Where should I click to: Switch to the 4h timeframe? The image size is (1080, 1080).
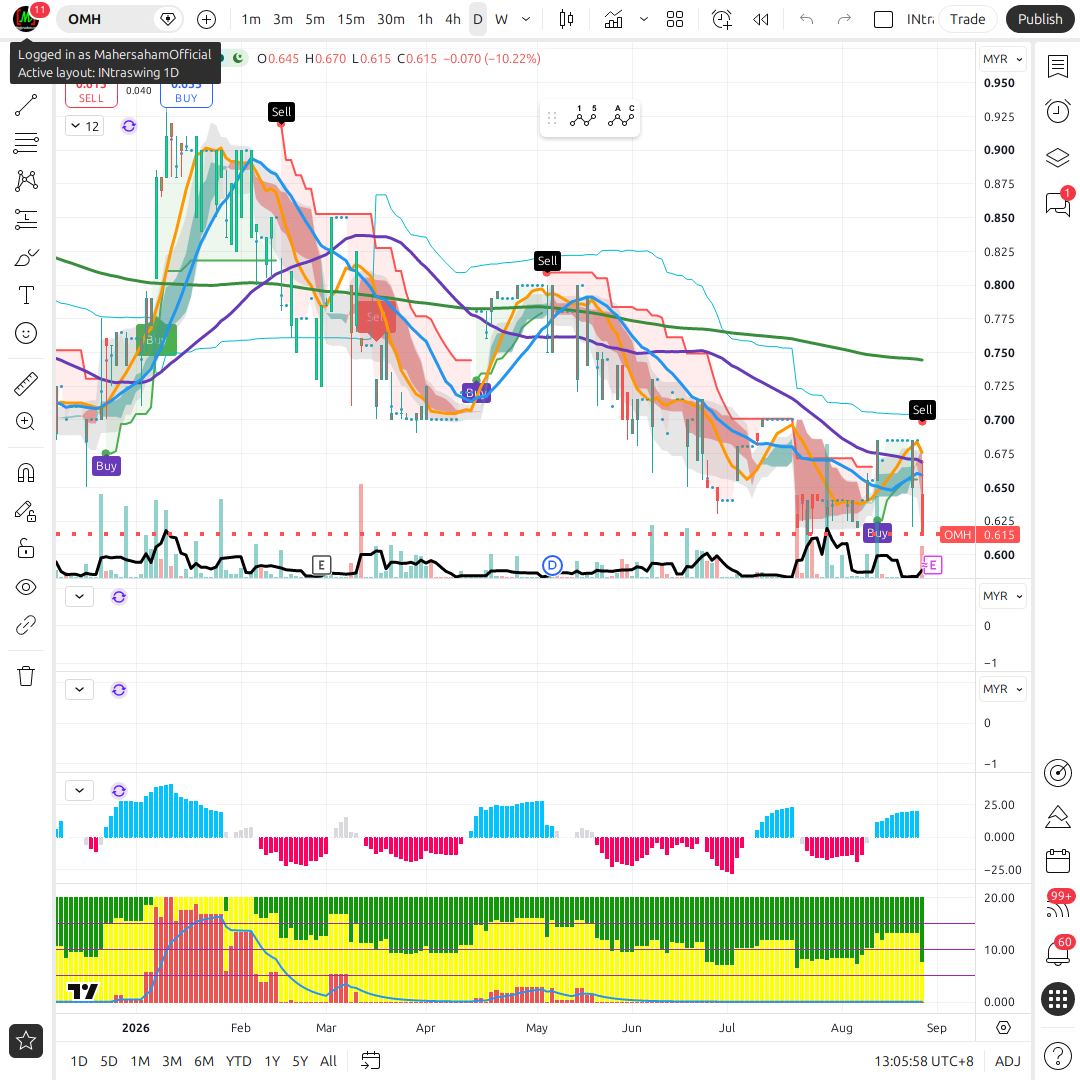coord(453,19)
